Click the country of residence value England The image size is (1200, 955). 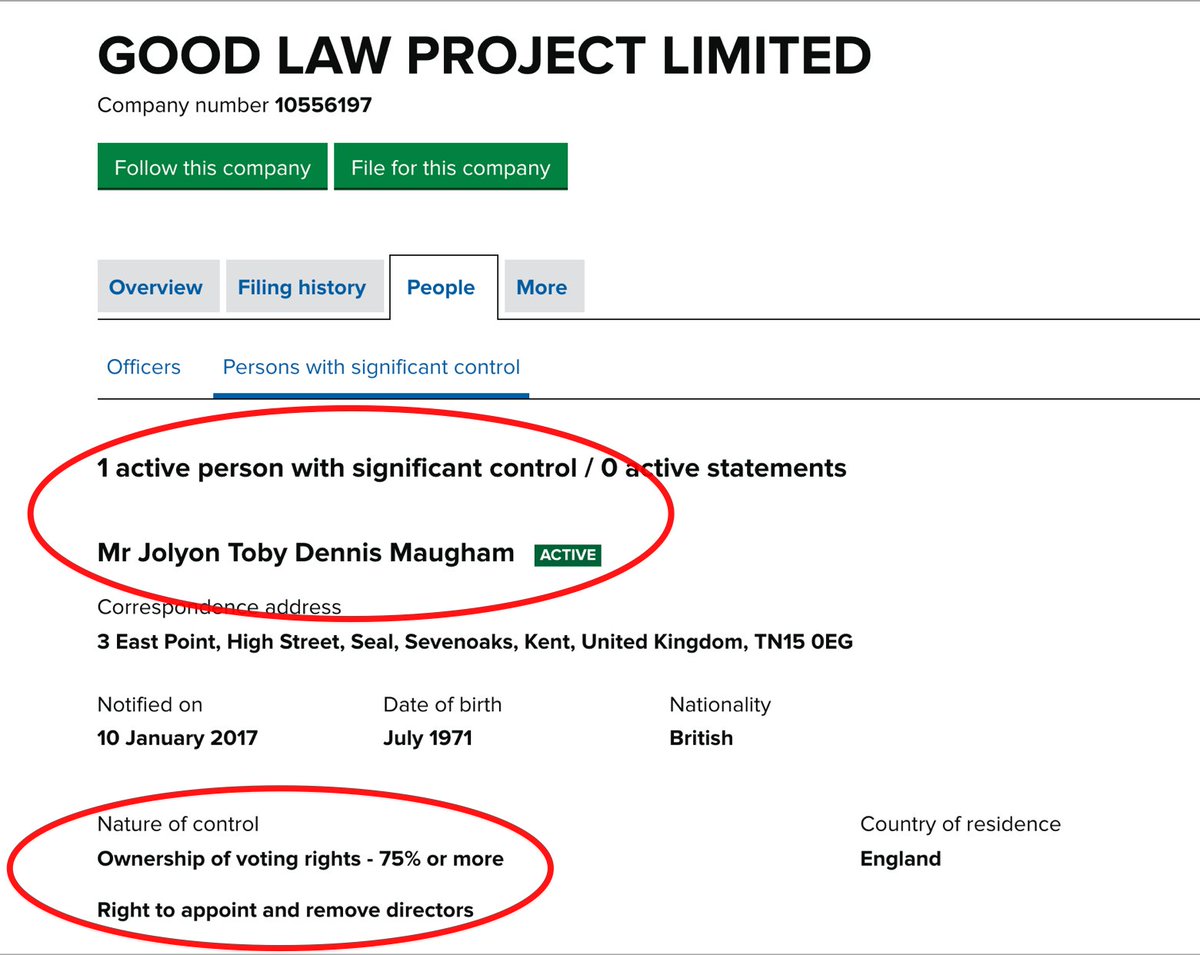tap(900, 859)
